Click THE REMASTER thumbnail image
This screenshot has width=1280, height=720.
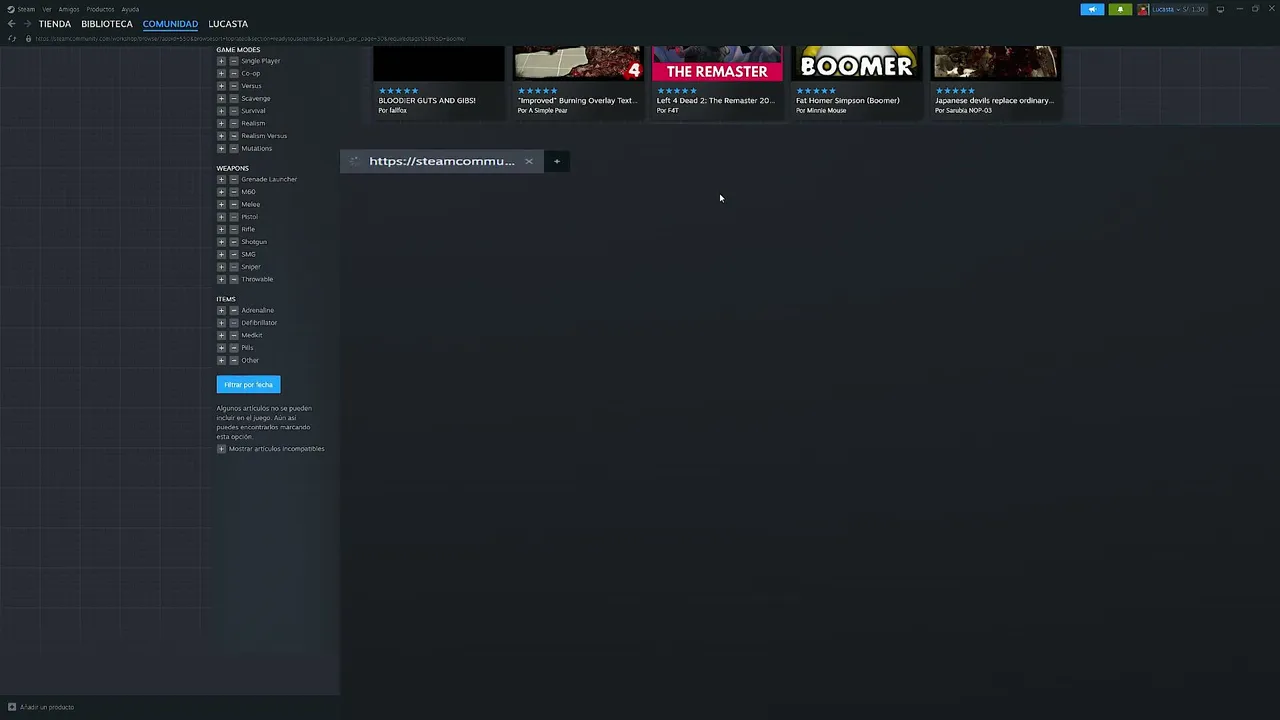tap(717, 63)
